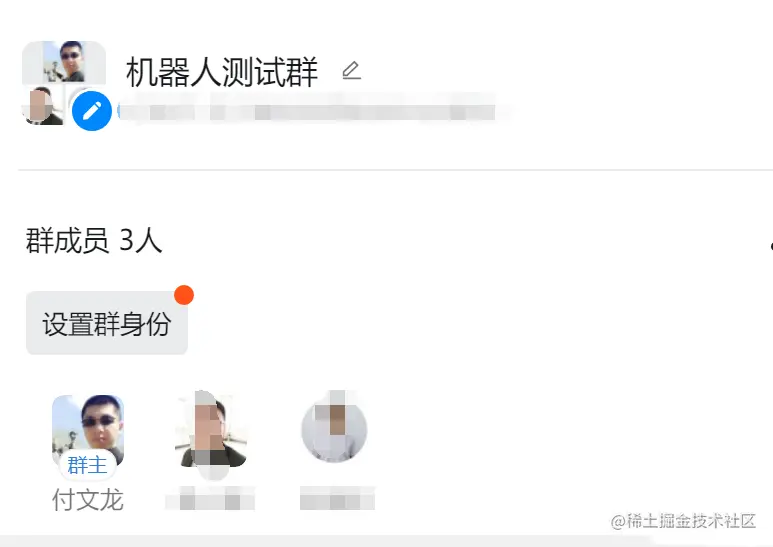Click the blurred name under the circular avatar
Screen dimensions: 773x547
[x=337, y=498]
